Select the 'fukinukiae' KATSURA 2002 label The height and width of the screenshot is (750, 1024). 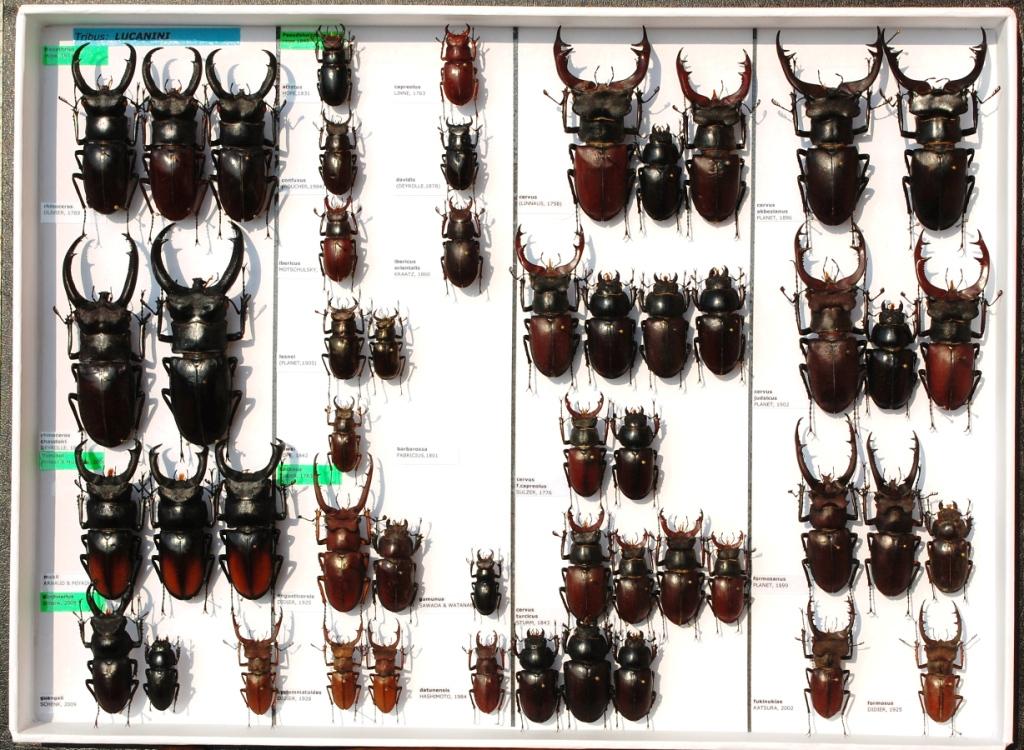773,704
